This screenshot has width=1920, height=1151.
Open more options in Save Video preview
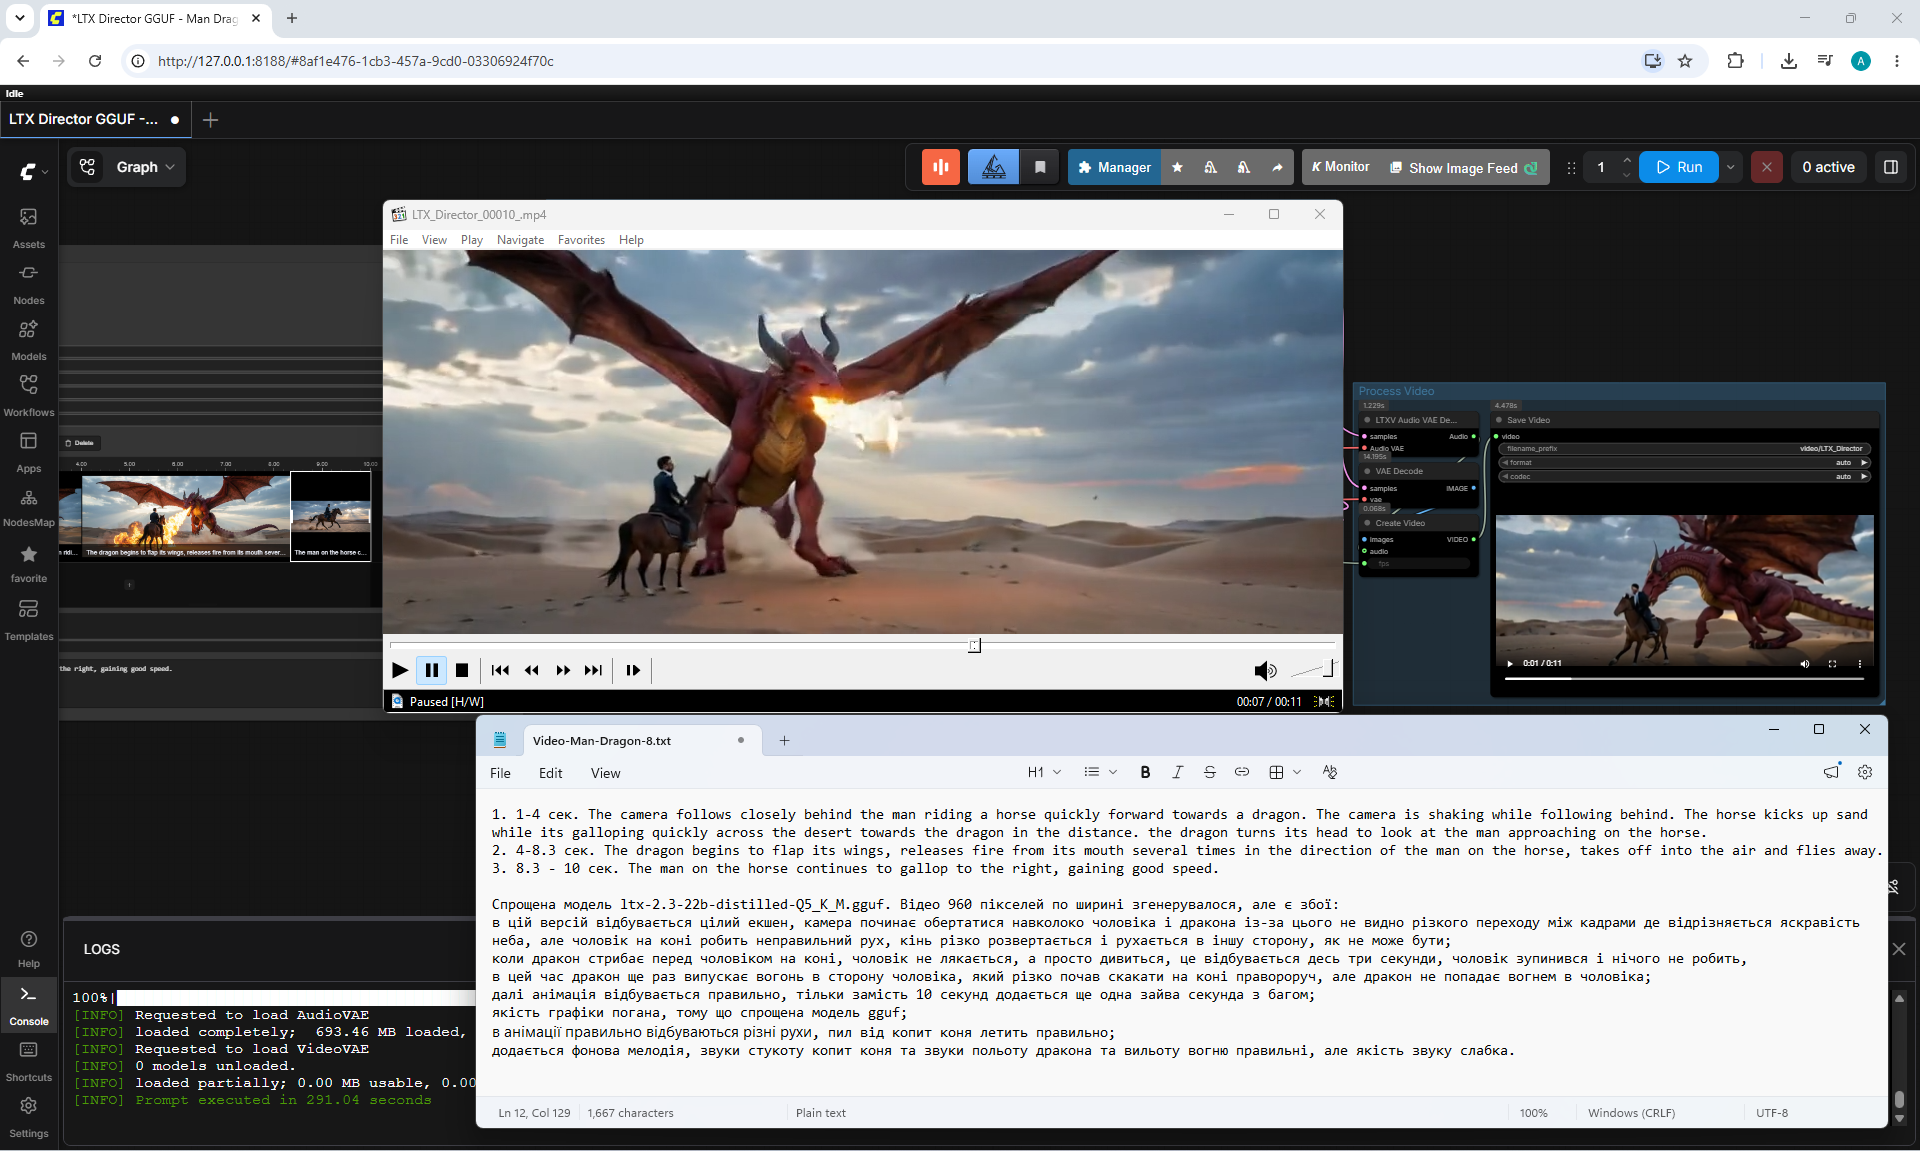(x=1860, y=663)
